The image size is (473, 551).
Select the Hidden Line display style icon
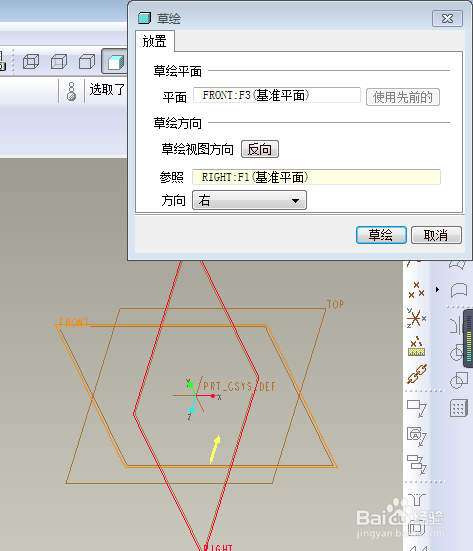point(59,62)
